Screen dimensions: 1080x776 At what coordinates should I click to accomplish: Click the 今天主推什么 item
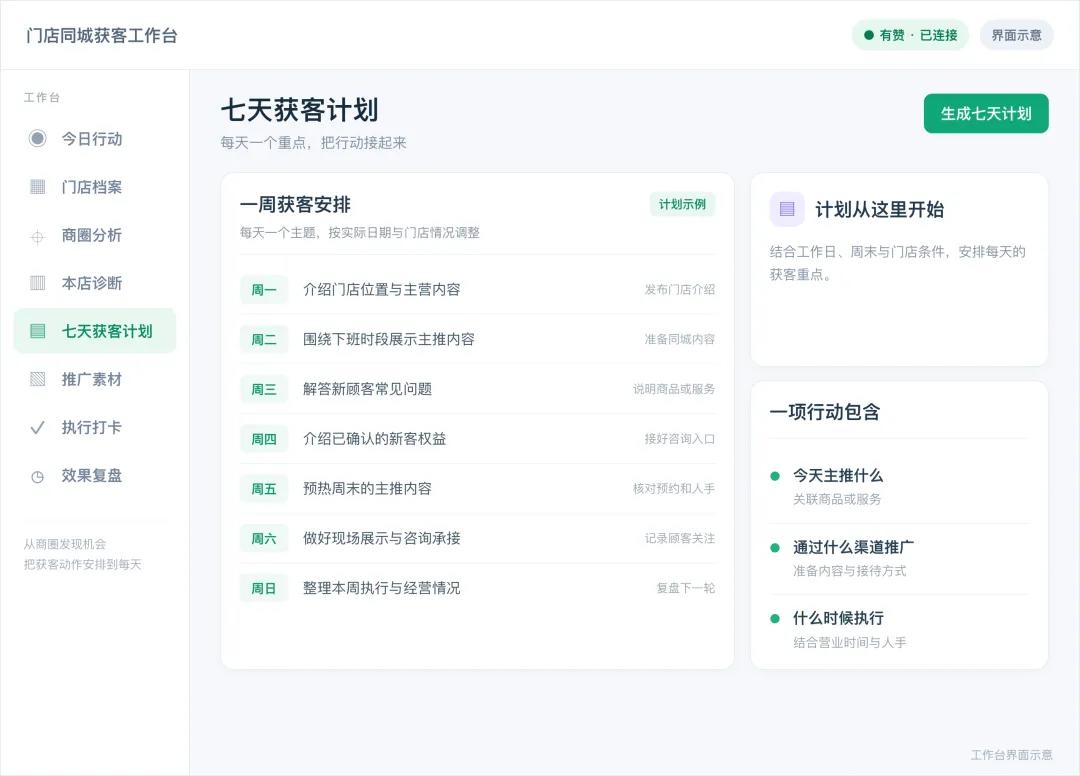point(838,476)
